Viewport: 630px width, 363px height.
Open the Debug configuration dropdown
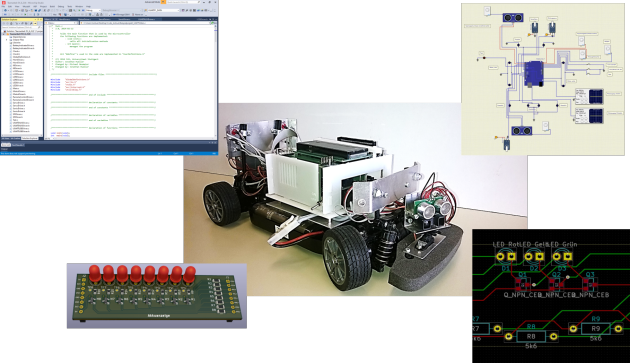click(93, 10)
